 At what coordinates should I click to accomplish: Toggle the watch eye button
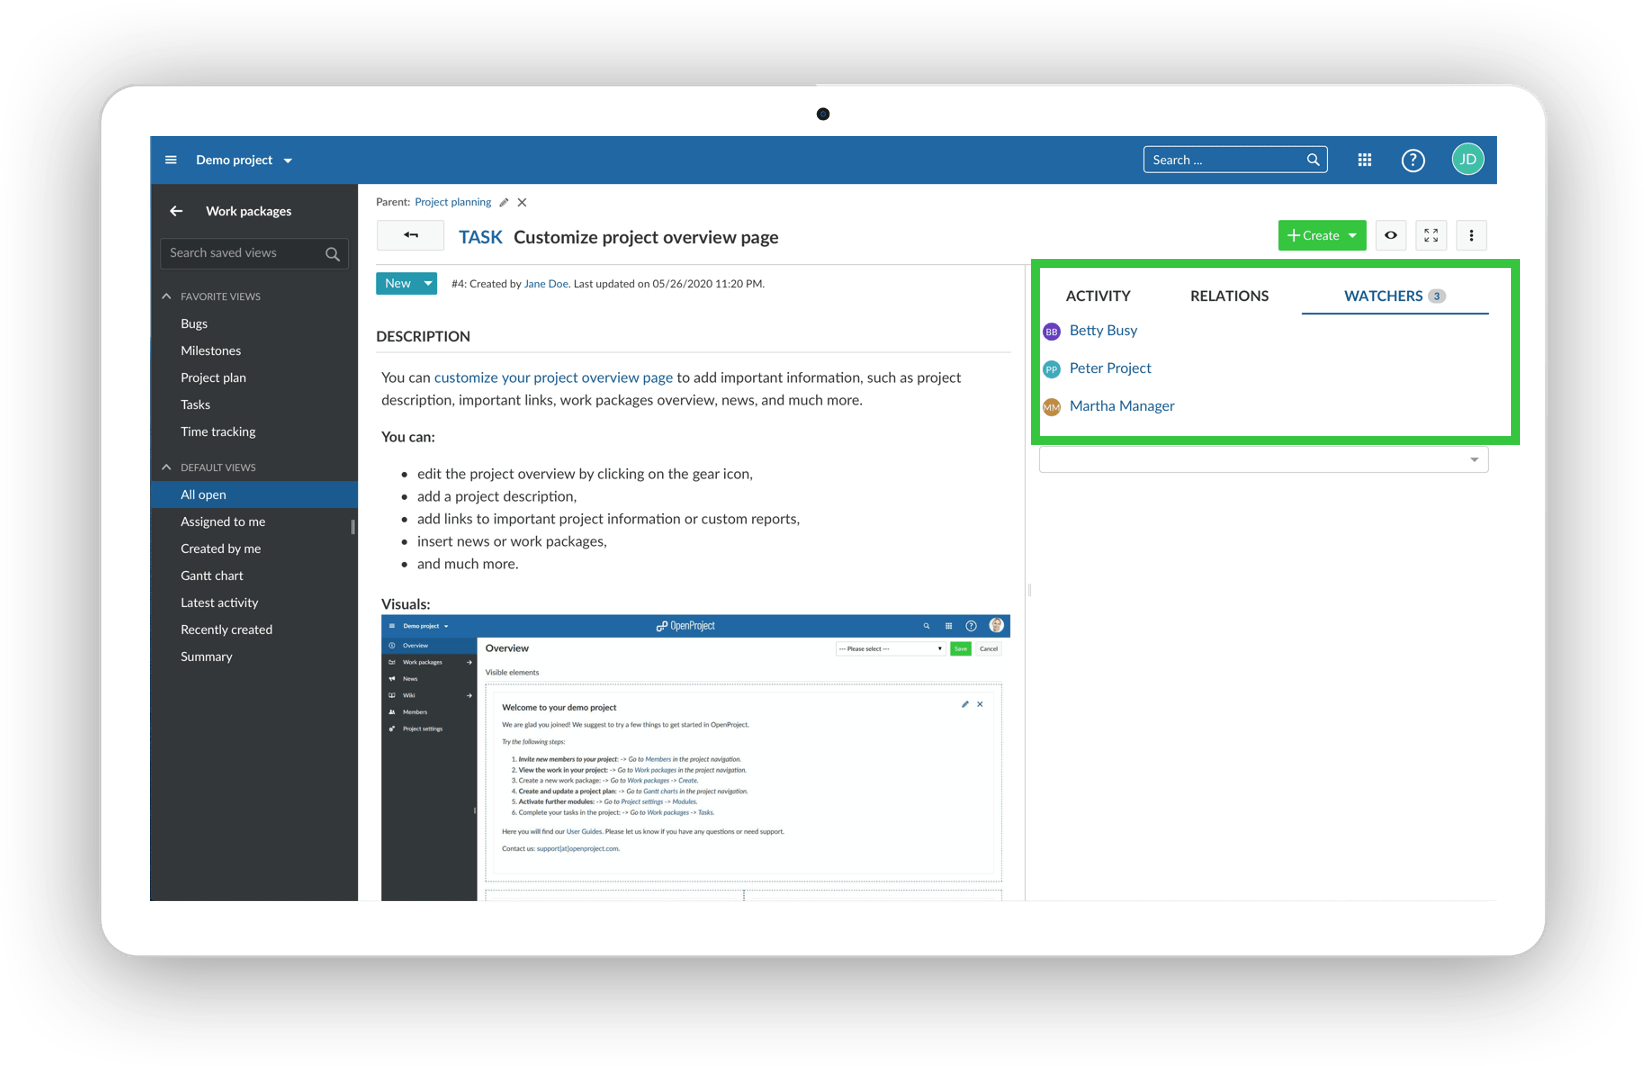(1390, 236)
